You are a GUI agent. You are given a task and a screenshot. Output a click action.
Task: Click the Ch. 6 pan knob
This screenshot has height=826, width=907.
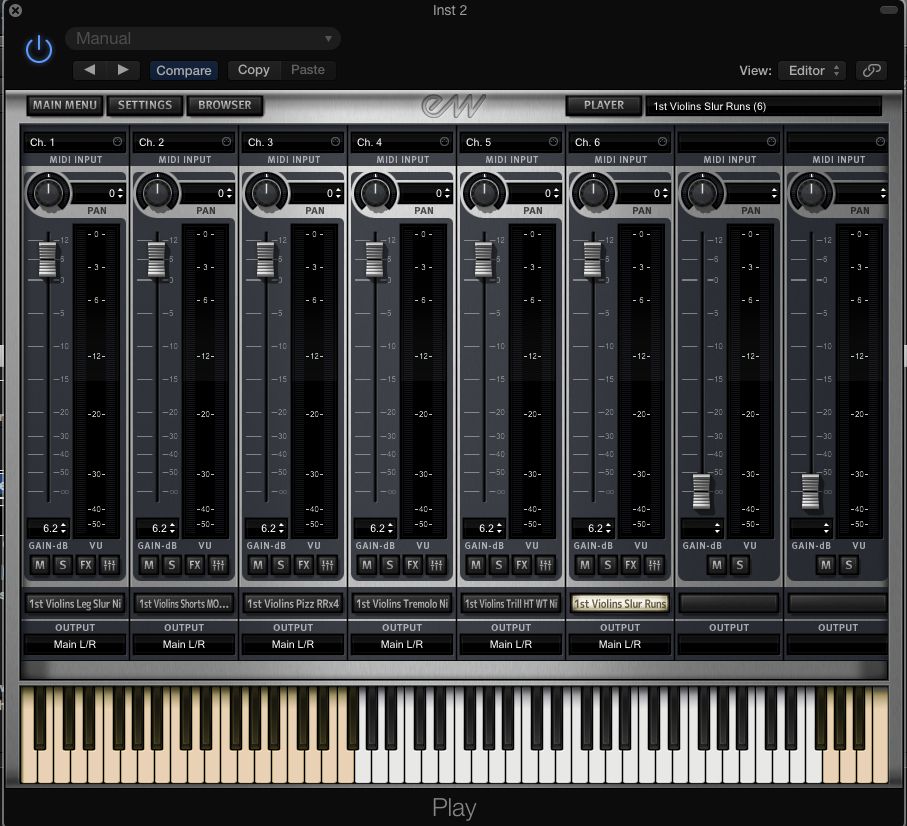point(593,193)
